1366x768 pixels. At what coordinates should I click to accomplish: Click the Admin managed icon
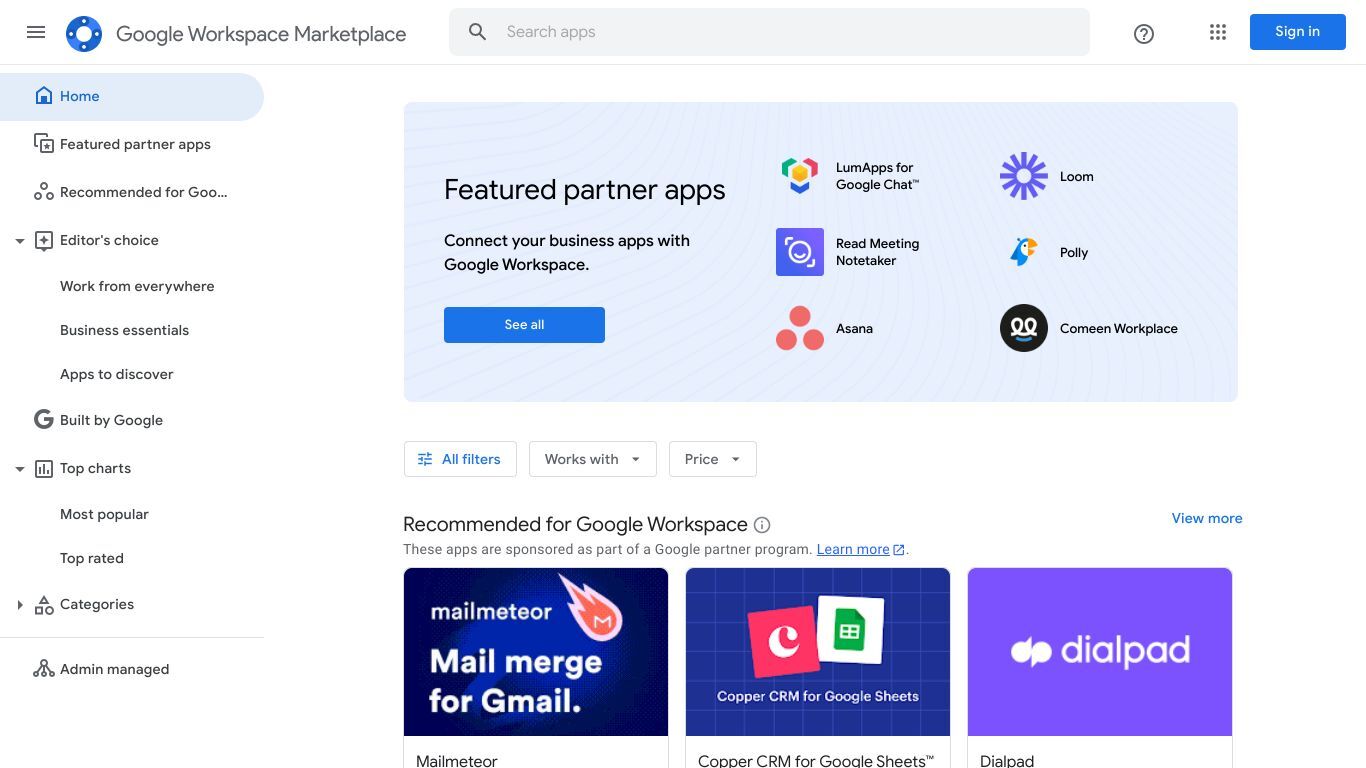click(x=44, y=669)
